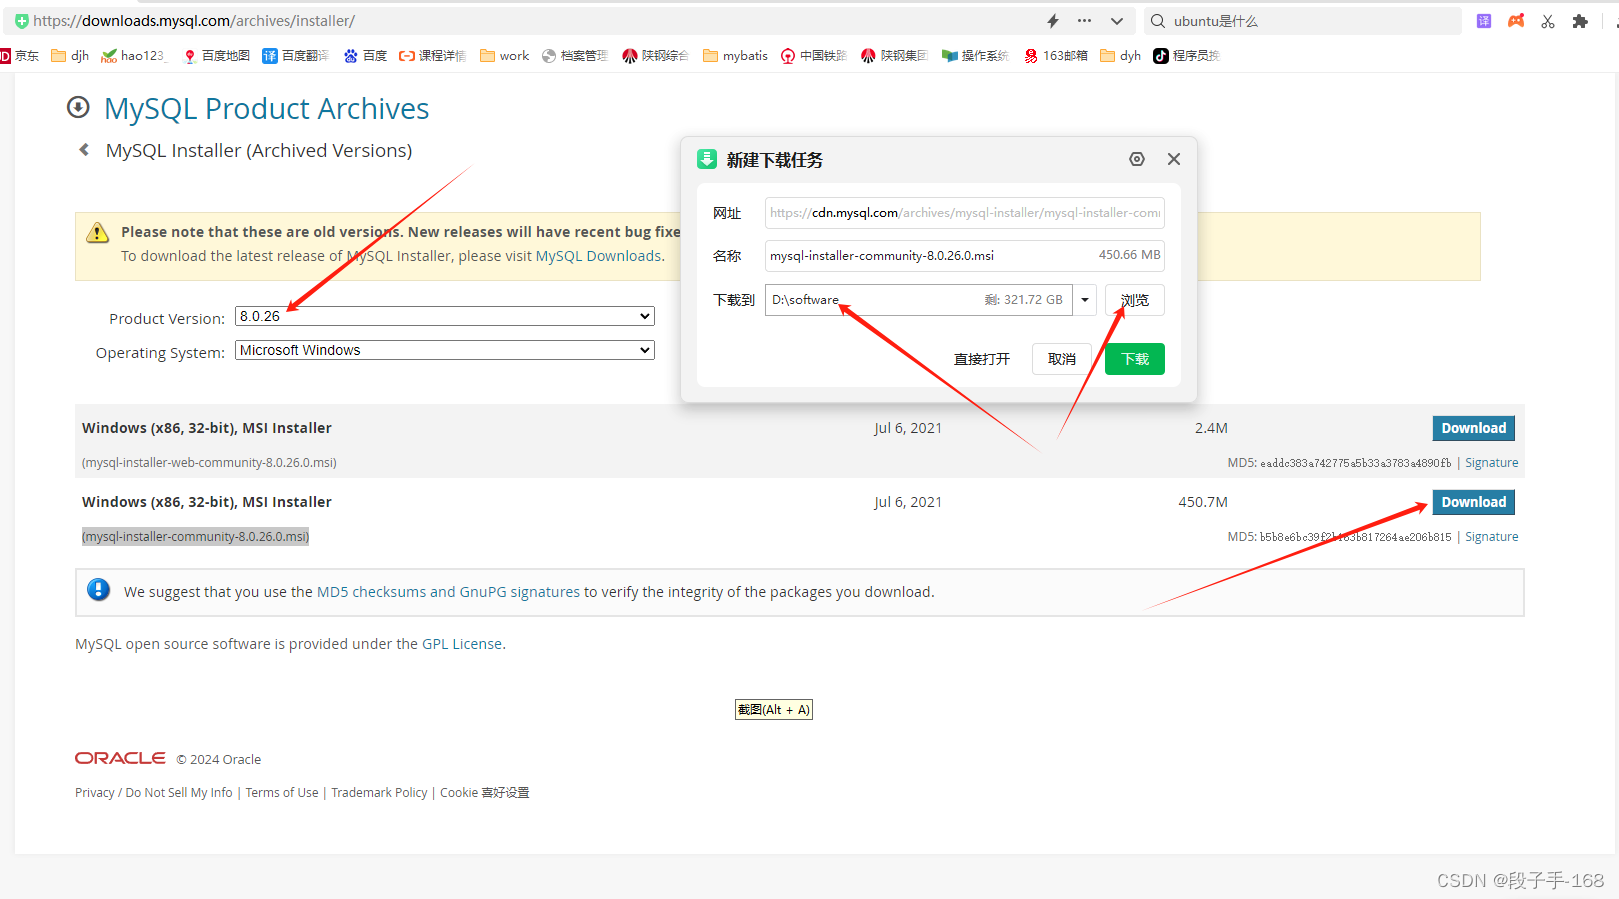Image resolution: width=1619 pixels, height=899 pixels.
Task: Open Signature link for the web-community installer
Action: [1491, 463]
